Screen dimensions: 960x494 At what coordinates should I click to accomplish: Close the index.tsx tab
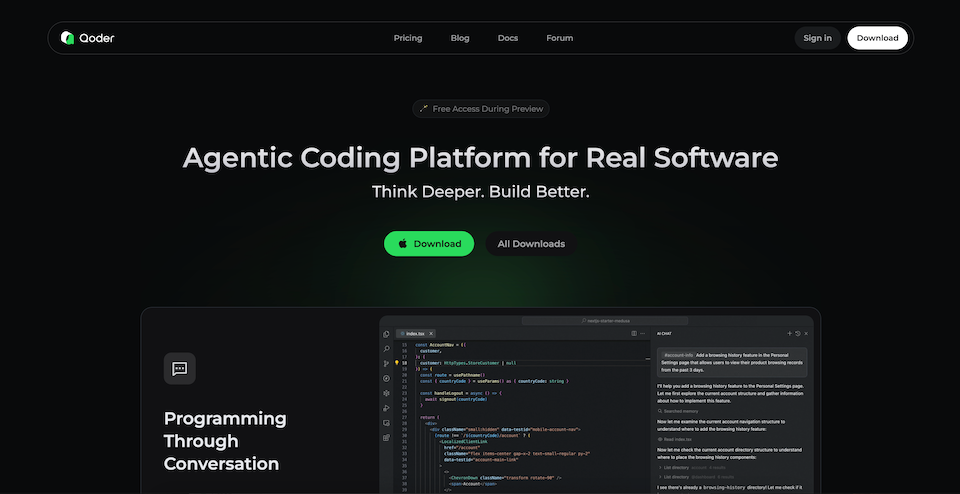(431, 334)
